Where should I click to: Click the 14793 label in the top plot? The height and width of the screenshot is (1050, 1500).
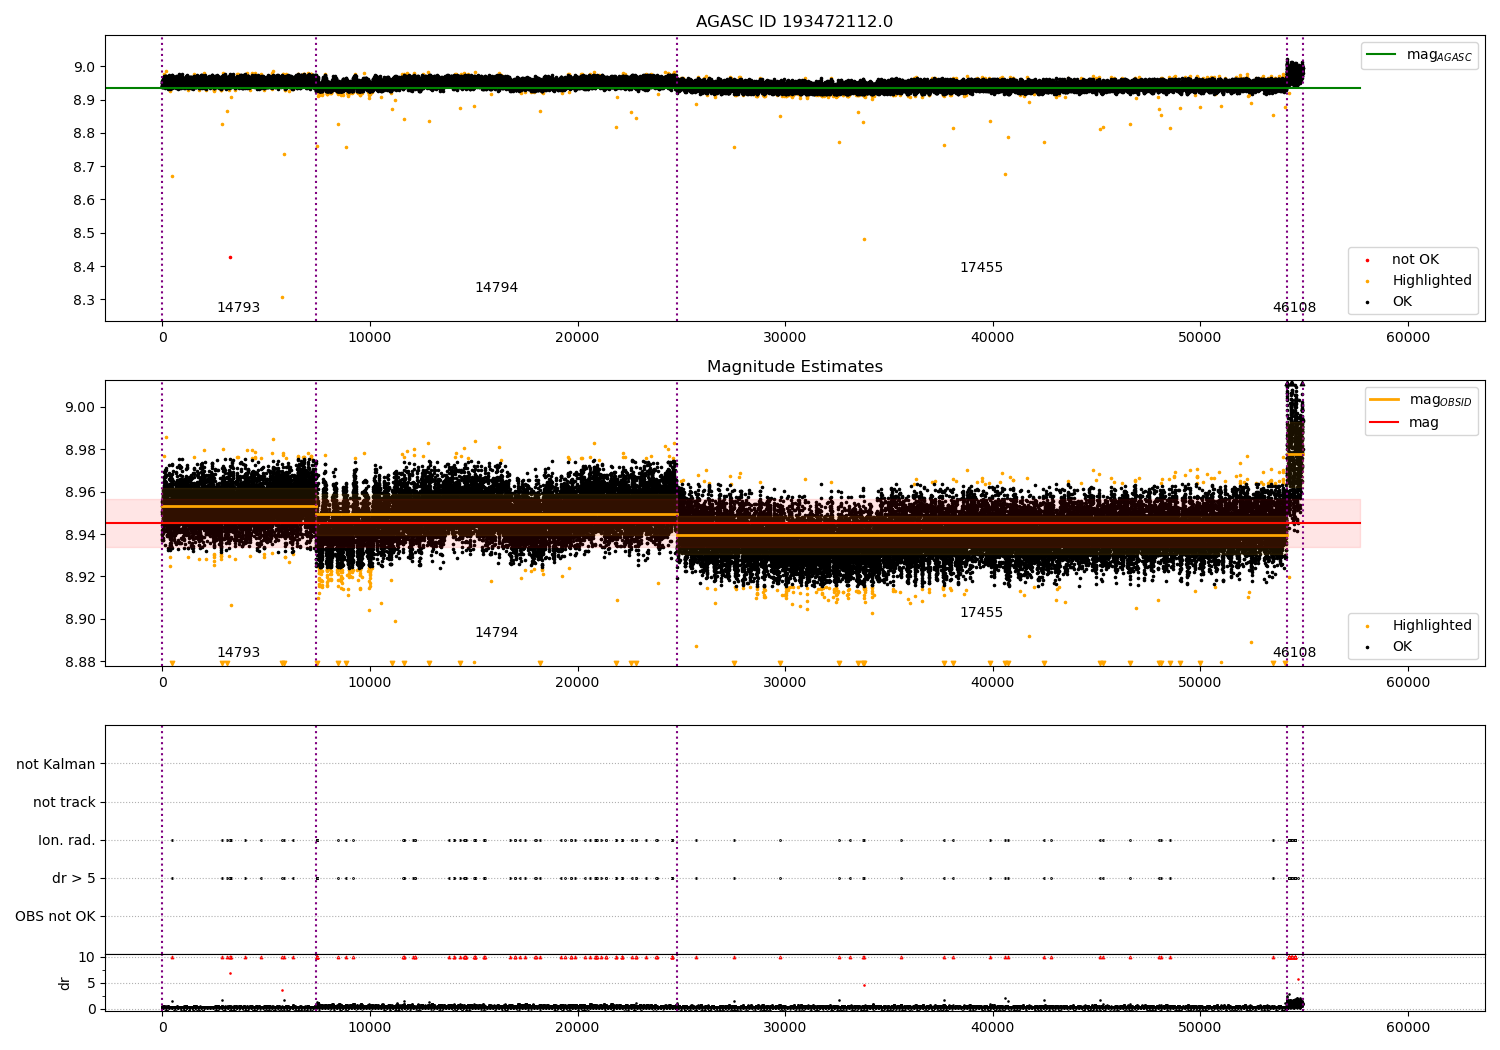tap(238, 308)
